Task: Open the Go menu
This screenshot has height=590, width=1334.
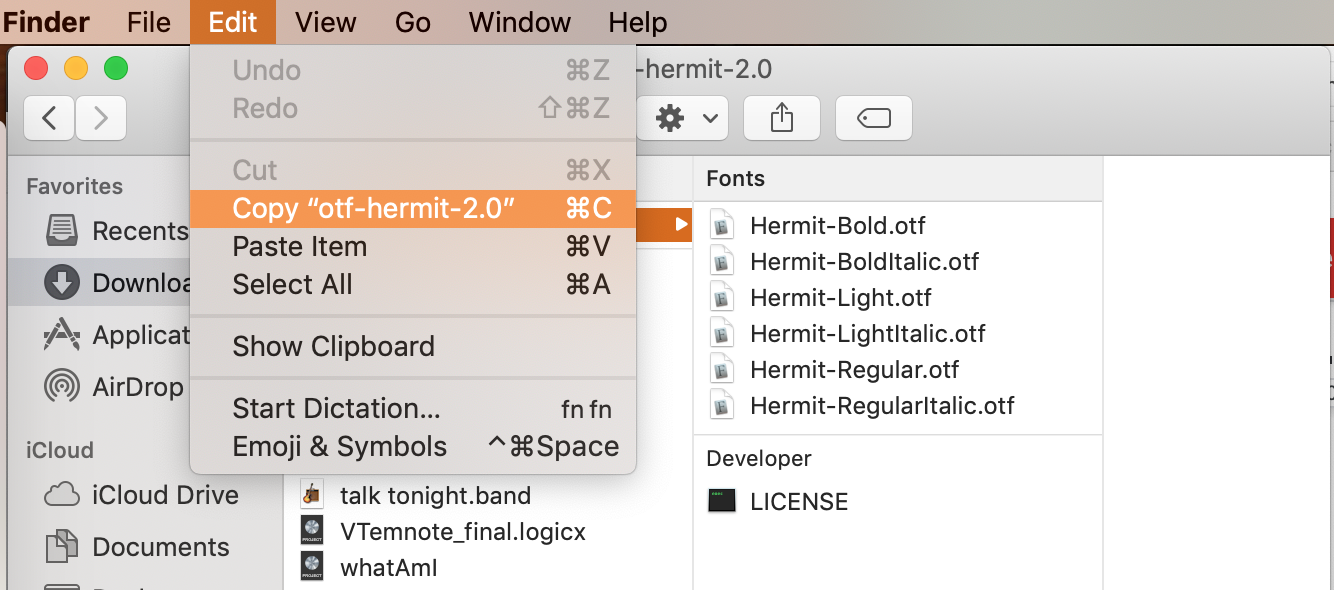Action: pyautogui.click(x=413, y=22)
